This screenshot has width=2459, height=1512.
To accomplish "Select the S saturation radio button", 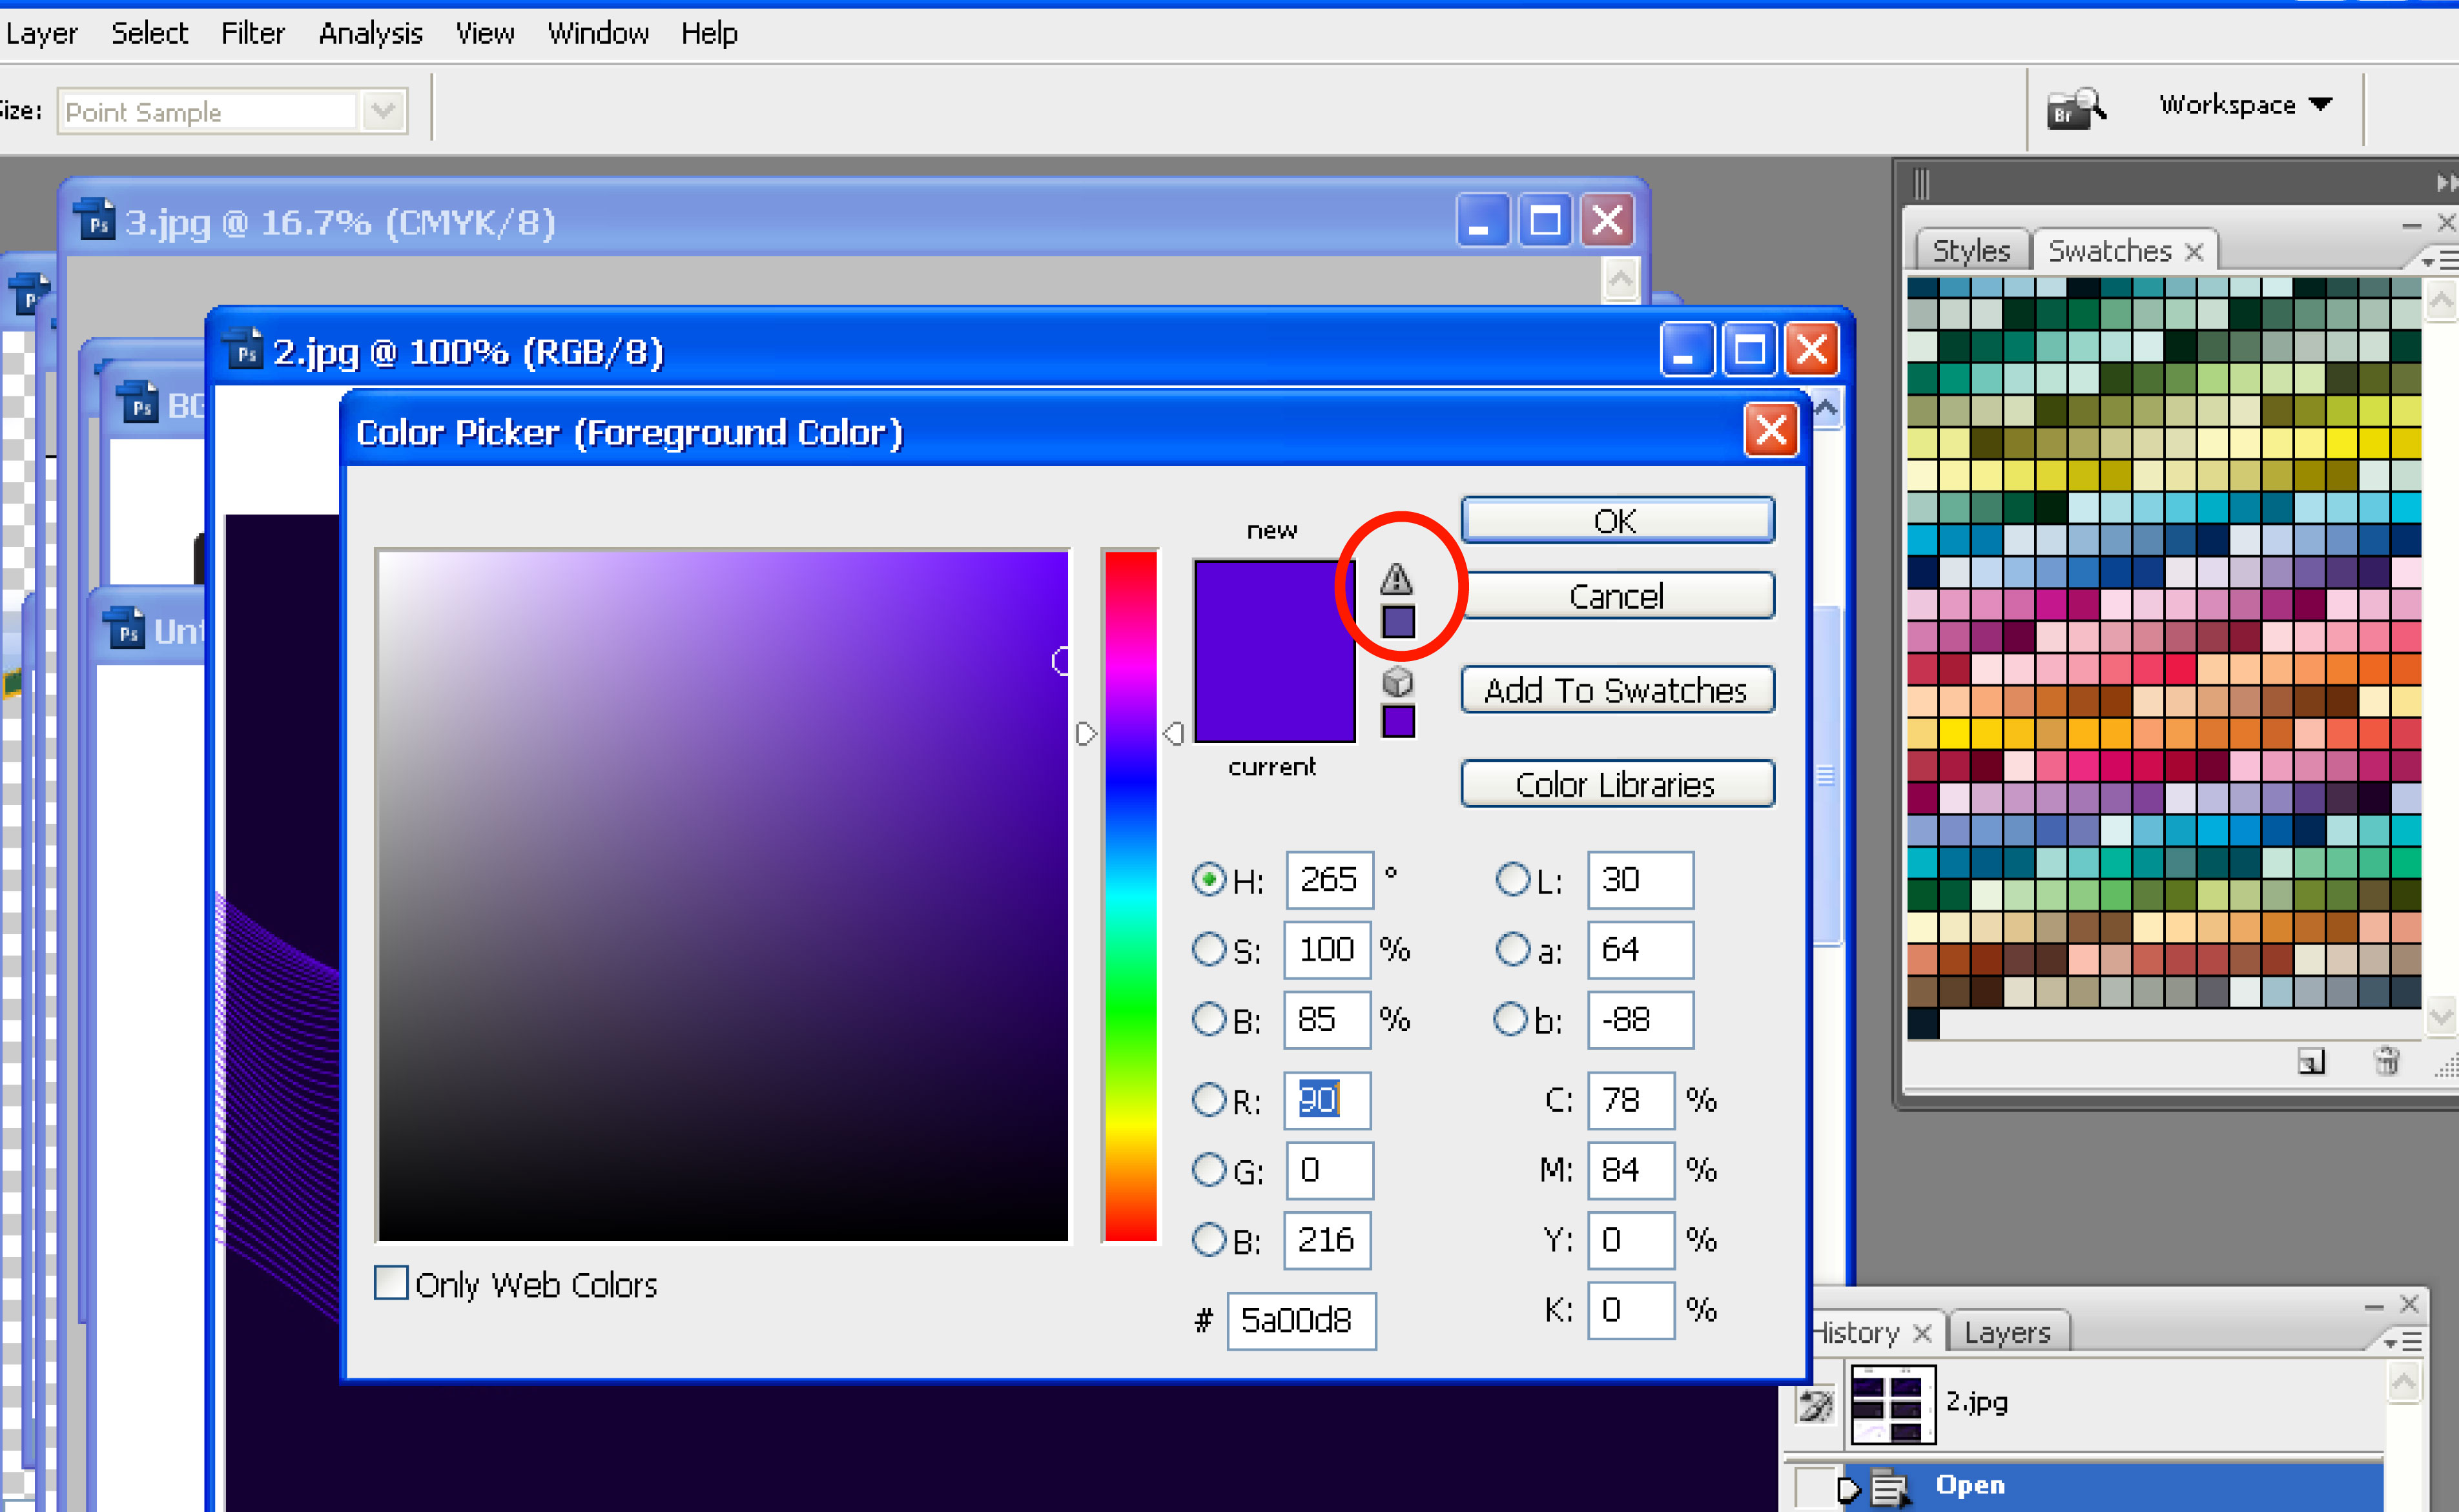I will [x=1209, y=949].
